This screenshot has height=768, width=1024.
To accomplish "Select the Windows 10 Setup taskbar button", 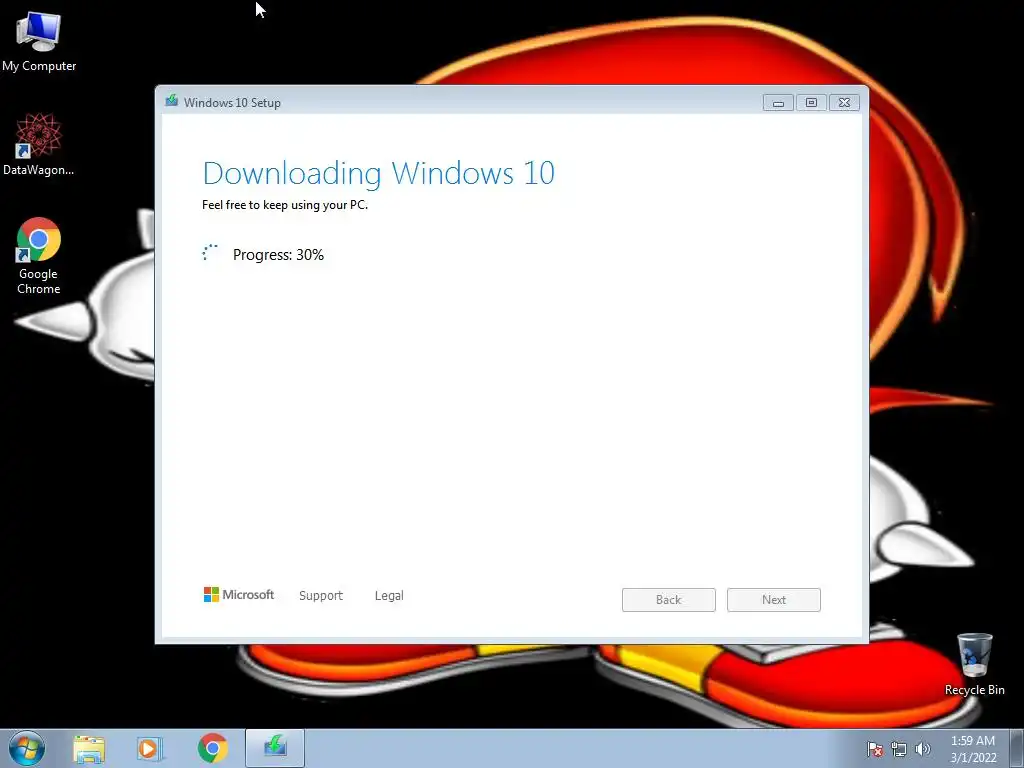I will click(275, 748).
